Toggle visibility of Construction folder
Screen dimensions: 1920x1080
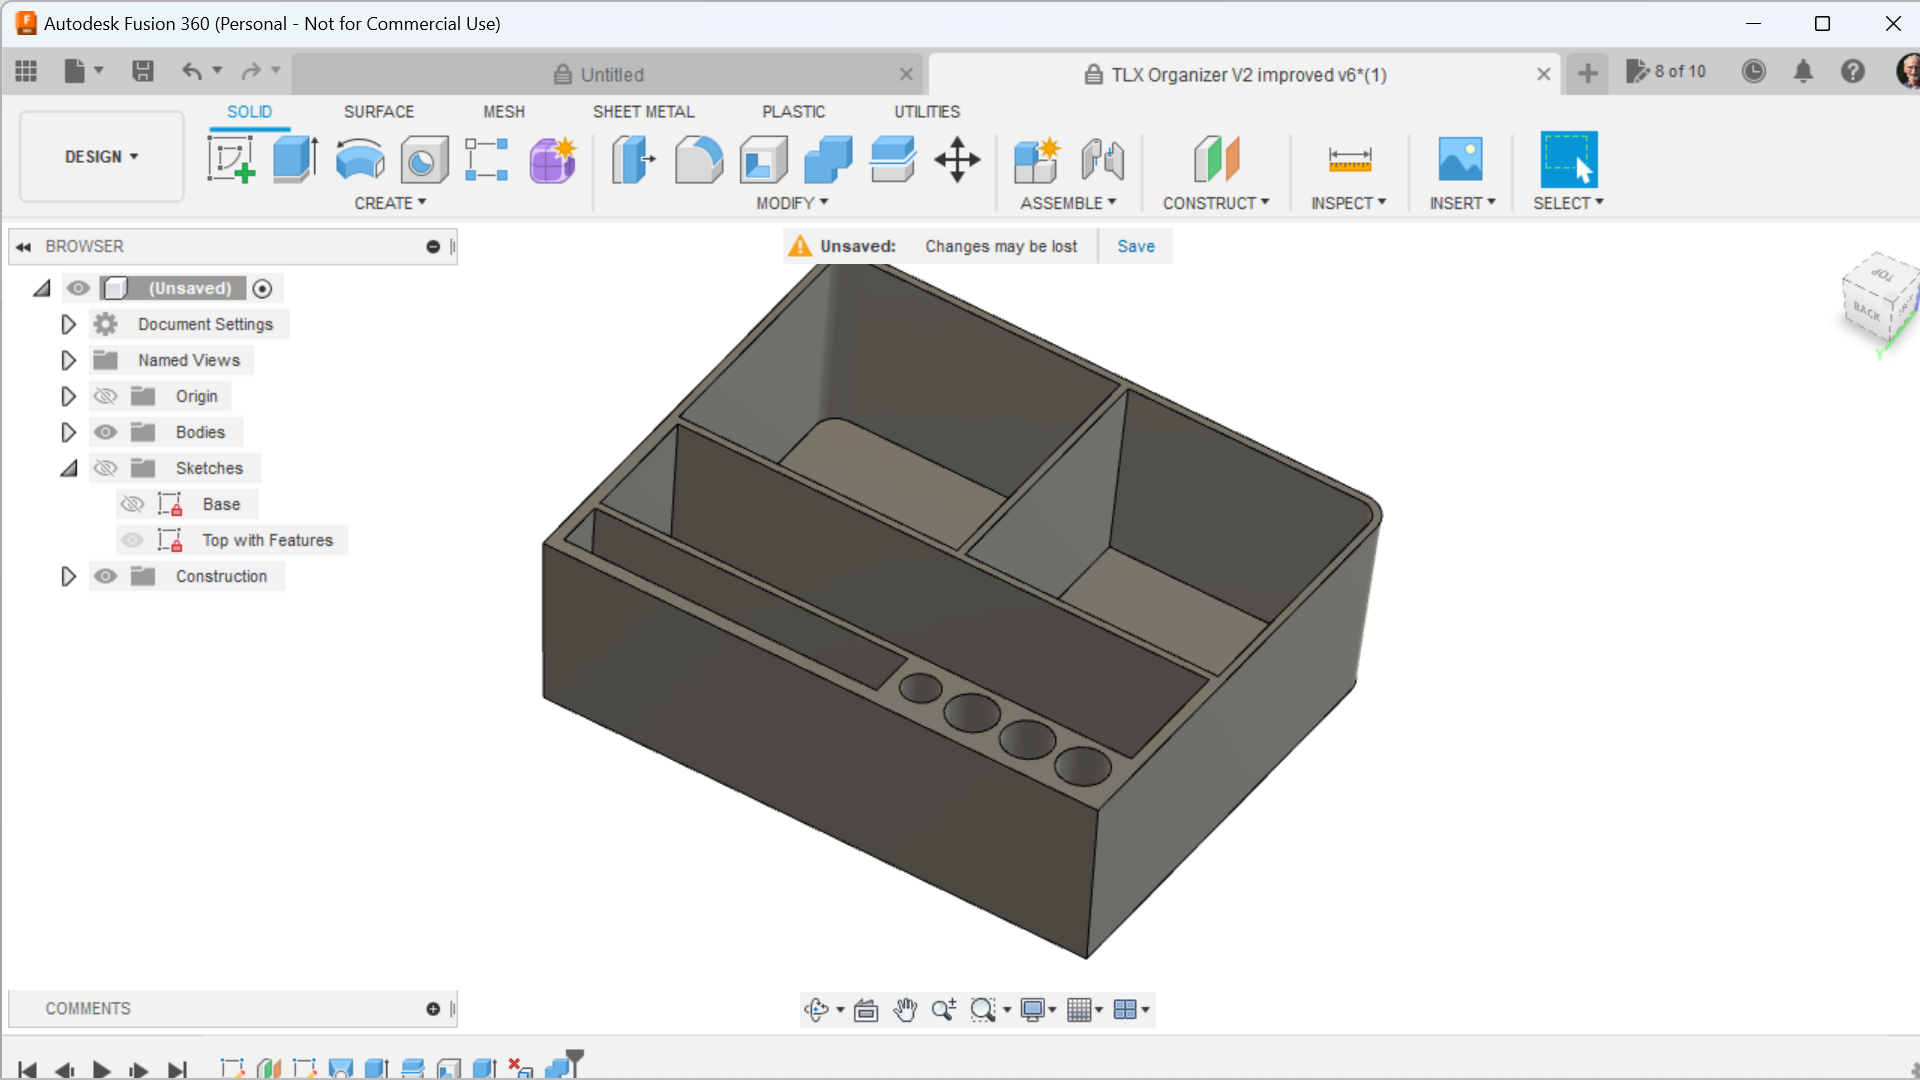tap(105, 576)
